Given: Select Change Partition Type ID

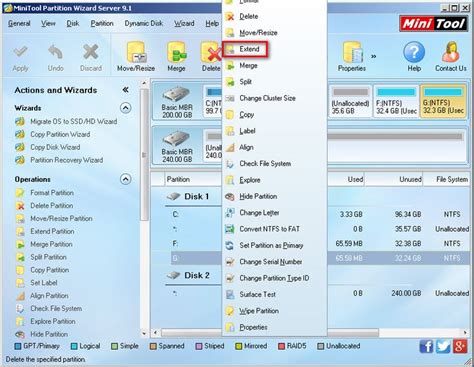Looking at the screenshot, I should click(x=274, y=278).
